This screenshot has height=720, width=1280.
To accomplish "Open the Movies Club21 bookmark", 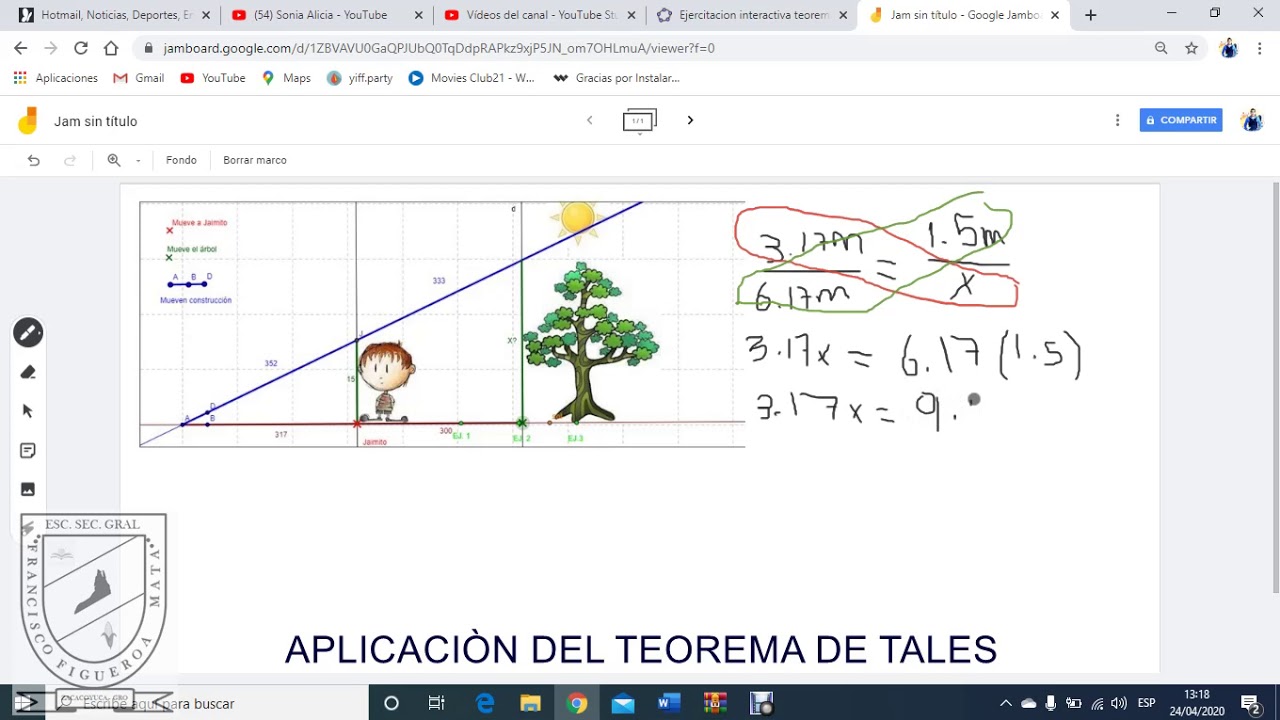I will (472, 78).
